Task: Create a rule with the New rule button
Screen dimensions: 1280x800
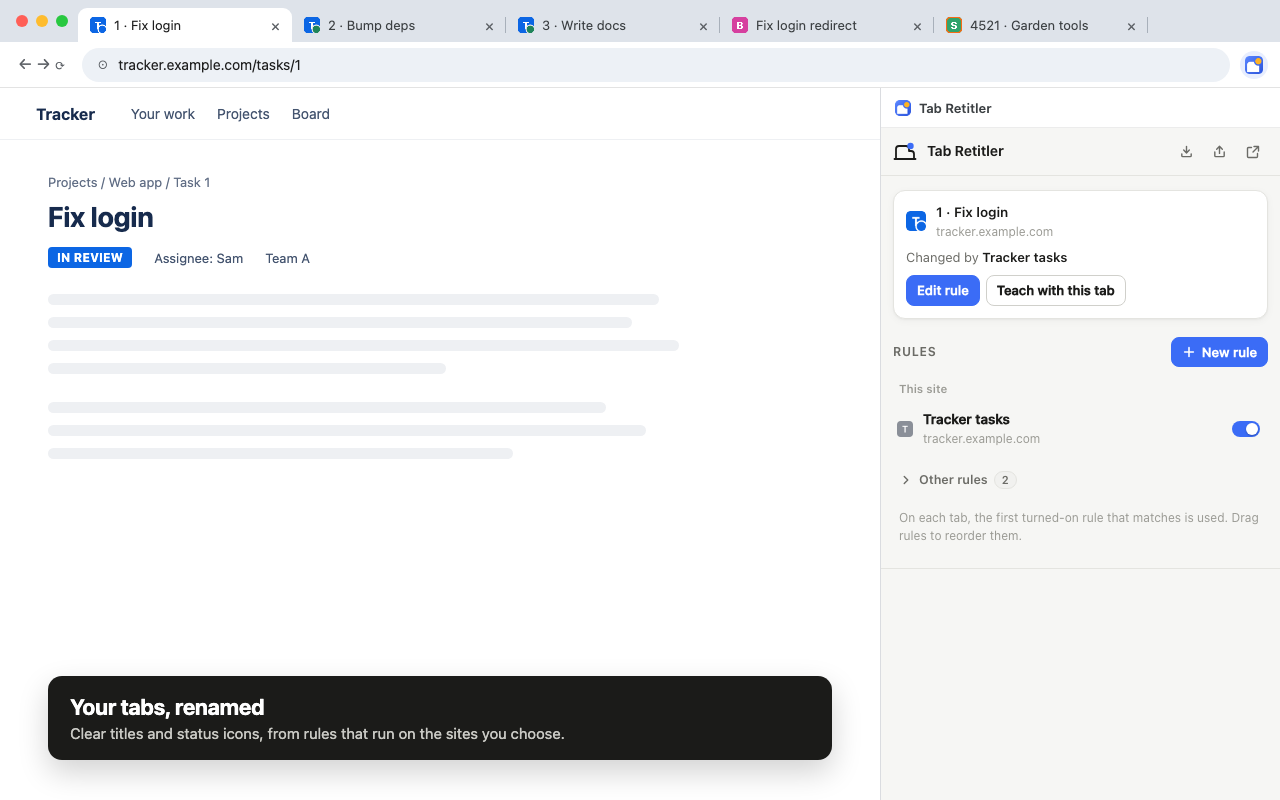Action: click(1219, 352)
